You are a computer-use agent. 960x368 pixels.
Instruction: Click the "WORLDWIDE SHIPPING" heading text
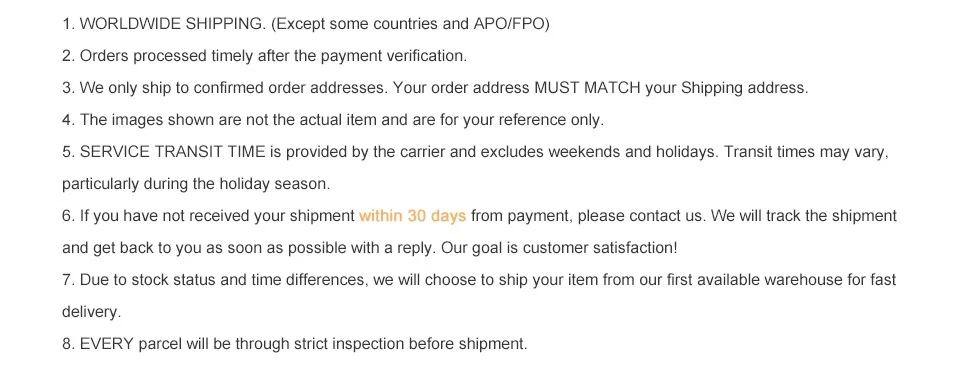point(173,24)
